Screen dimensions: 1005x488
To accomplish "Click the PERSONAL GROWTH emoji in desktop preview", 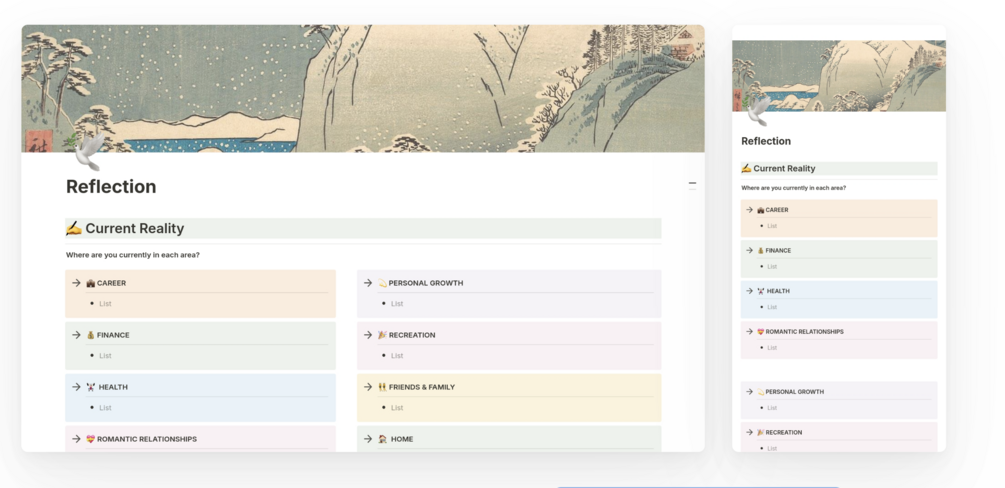I will coord(383,283).
